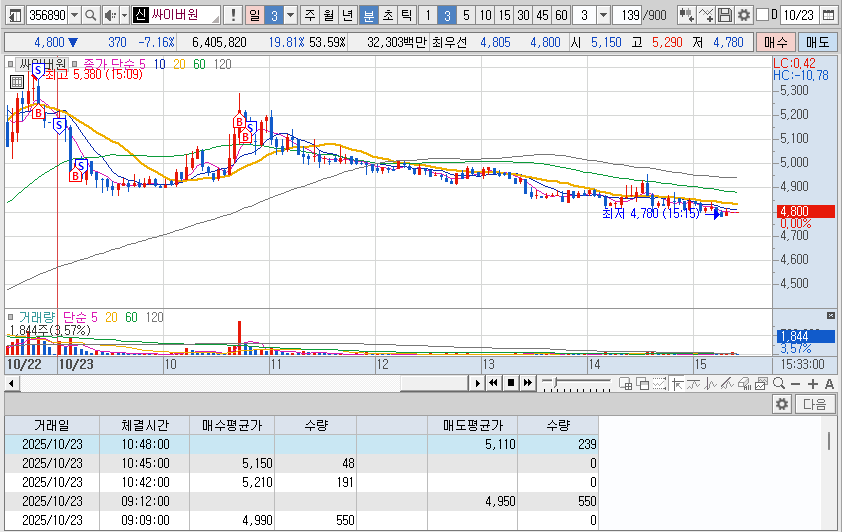Image resolution: width=842 pixels, height=532 pixels.
Task: Expand the dropdown next to 일 period
Action: 290,15
